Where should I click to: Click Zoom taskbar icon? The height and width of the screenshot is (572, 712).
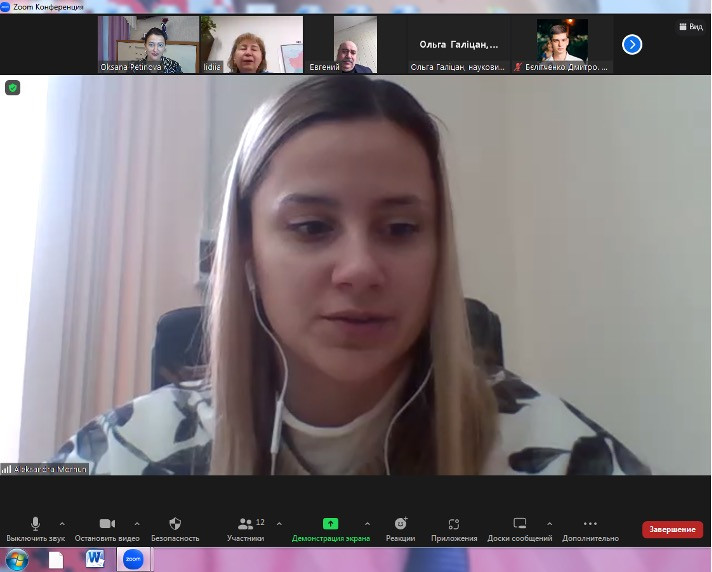pos(133,559)
